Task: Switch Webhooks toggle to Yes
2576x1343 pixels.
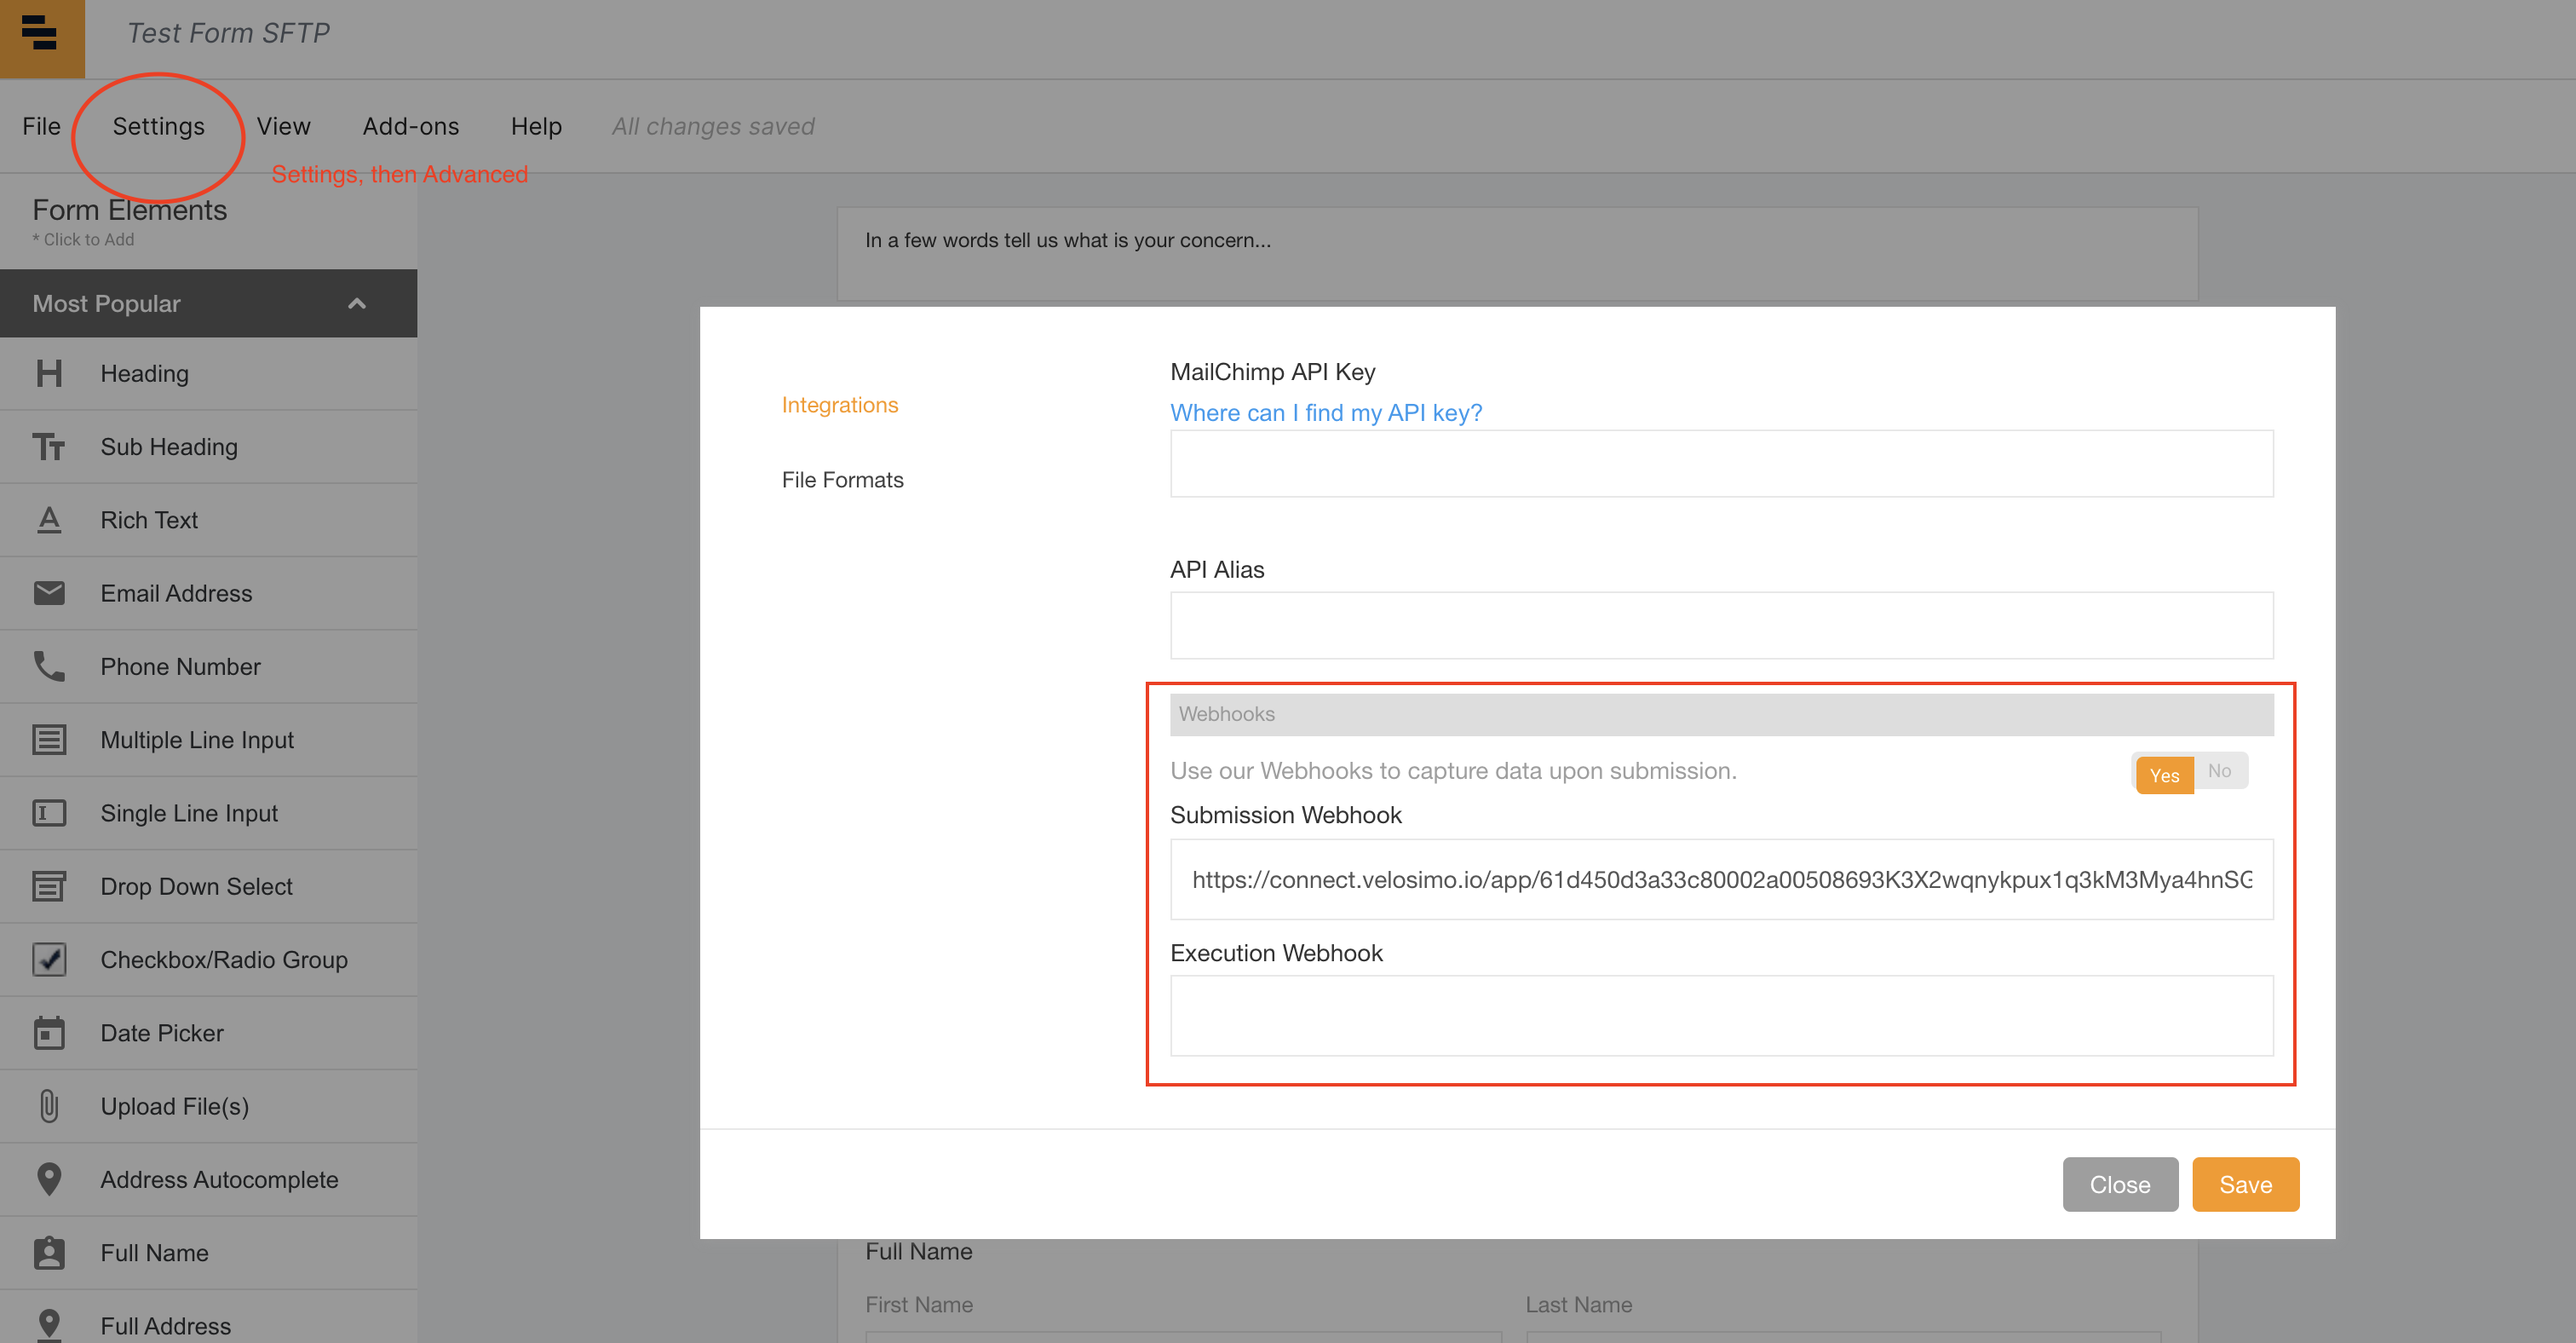Action: [x=2164, y=775]
